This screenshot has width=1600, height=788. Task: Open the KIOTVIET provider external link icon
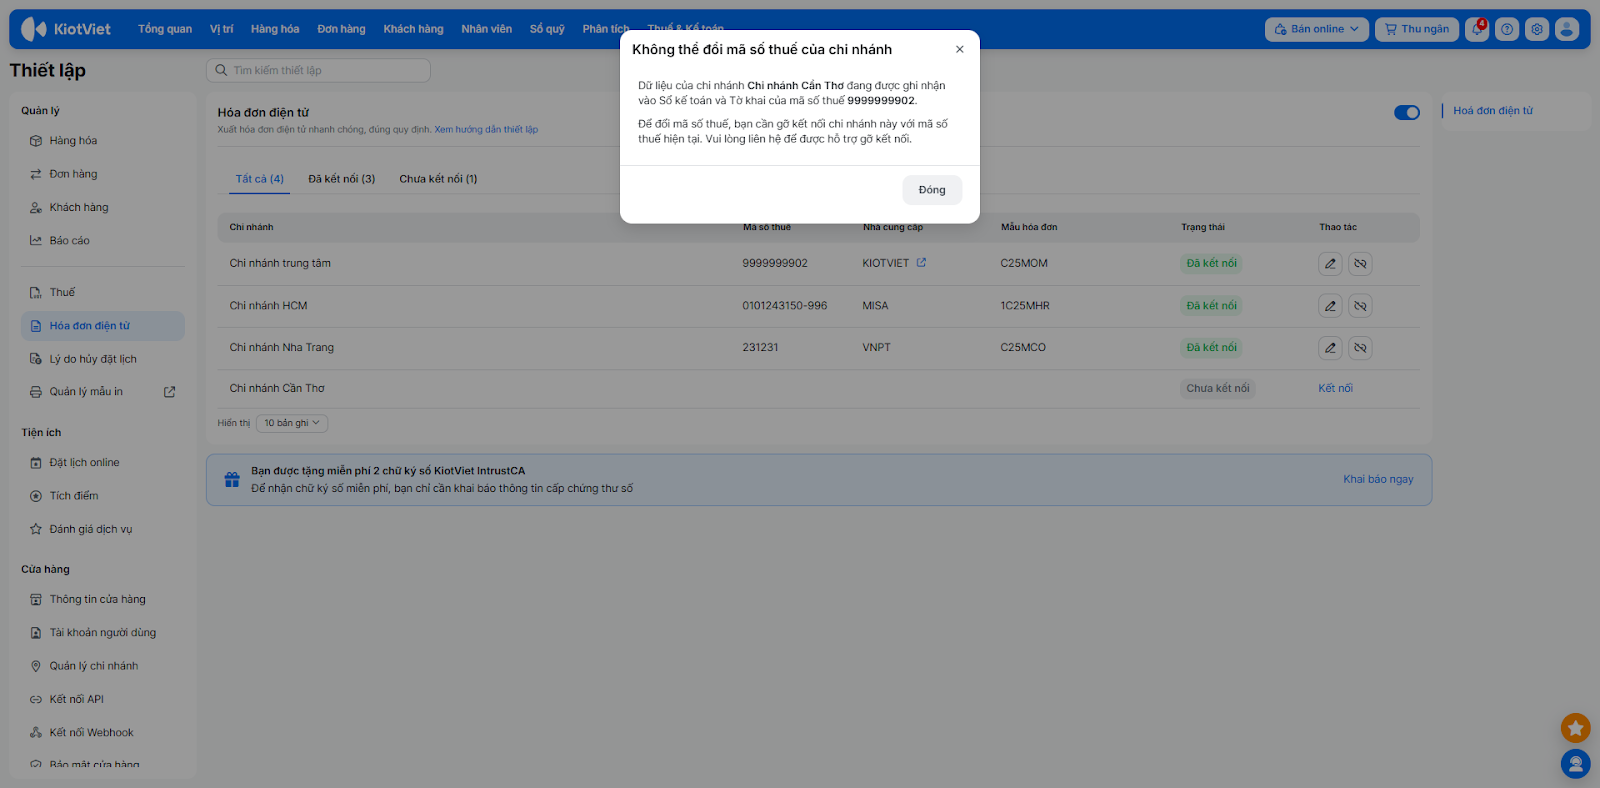(921, 263)
